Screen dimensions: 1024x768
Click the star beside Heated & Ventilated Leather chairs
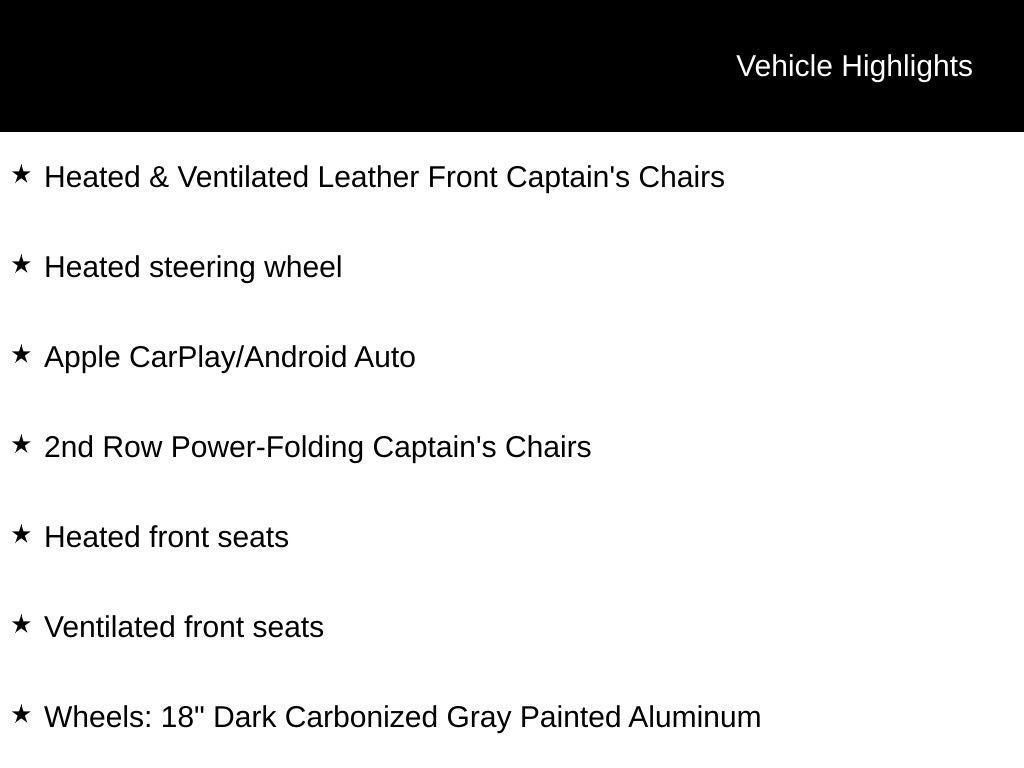click(21, 175)
